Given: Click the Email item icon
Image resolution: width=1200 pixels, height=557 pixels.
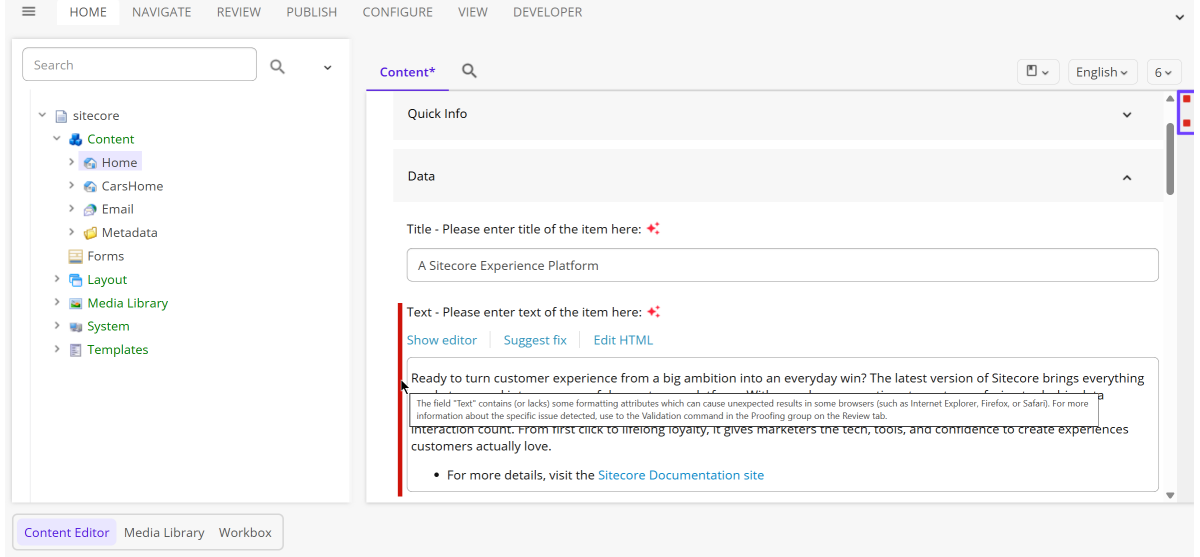Looking at the screenshot, I should (x=90, y=209).
